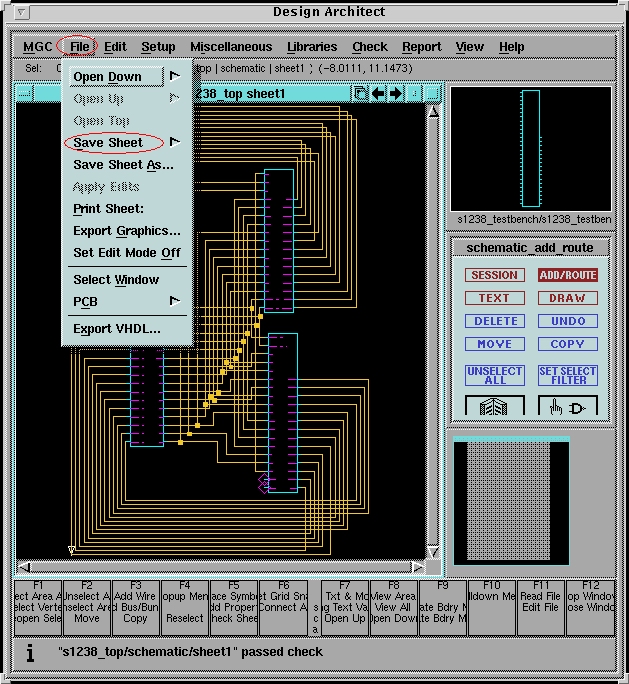
Task: Click the sheet window's maximize square icon
Action: coord(433,94)
